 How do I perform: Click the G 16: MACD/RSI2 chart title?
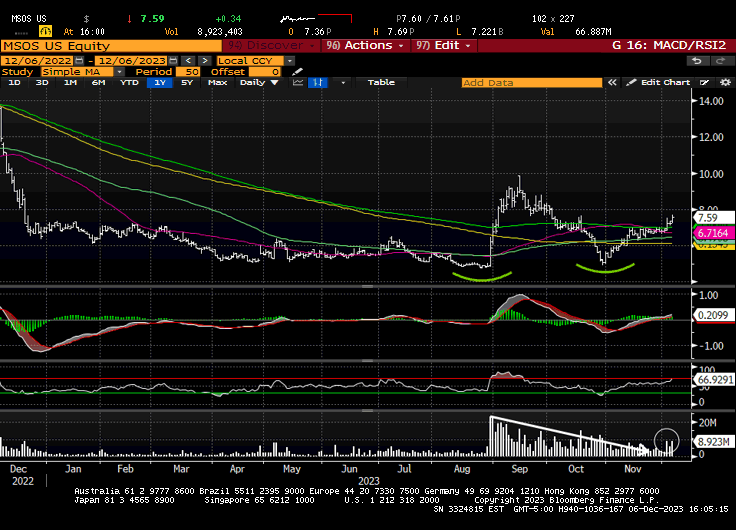click(670, 46)
